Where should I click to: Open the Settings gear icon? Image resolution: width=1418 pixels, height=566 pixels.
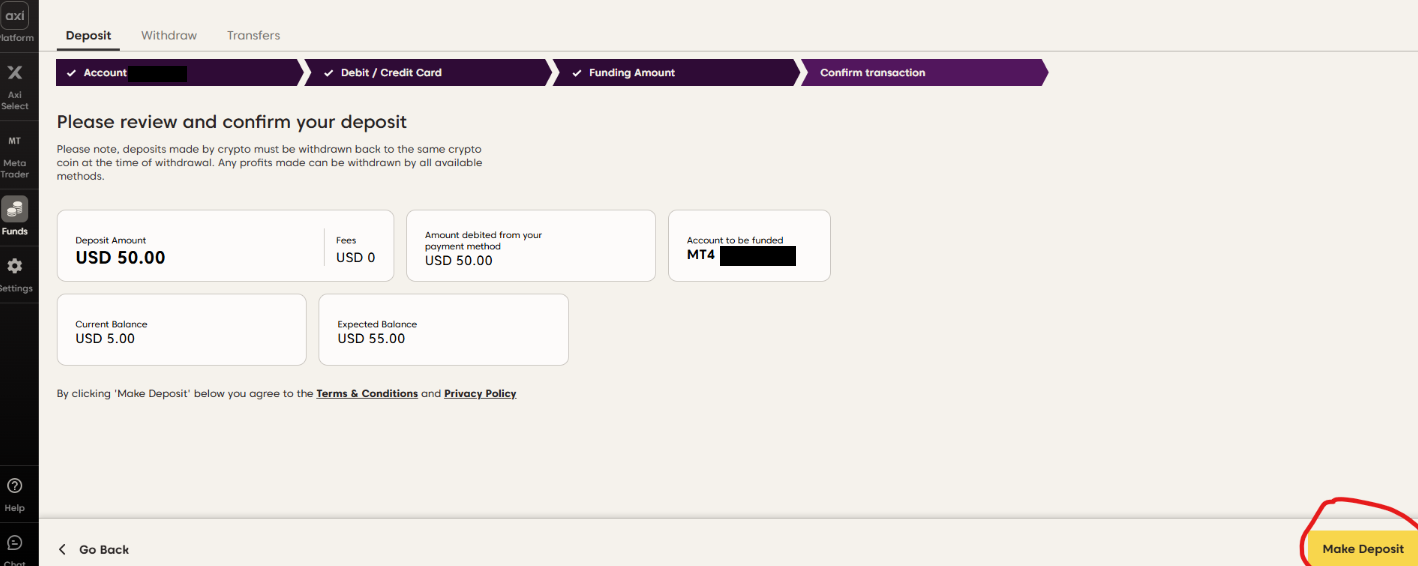pyautogui.click(x=15, y=266)
